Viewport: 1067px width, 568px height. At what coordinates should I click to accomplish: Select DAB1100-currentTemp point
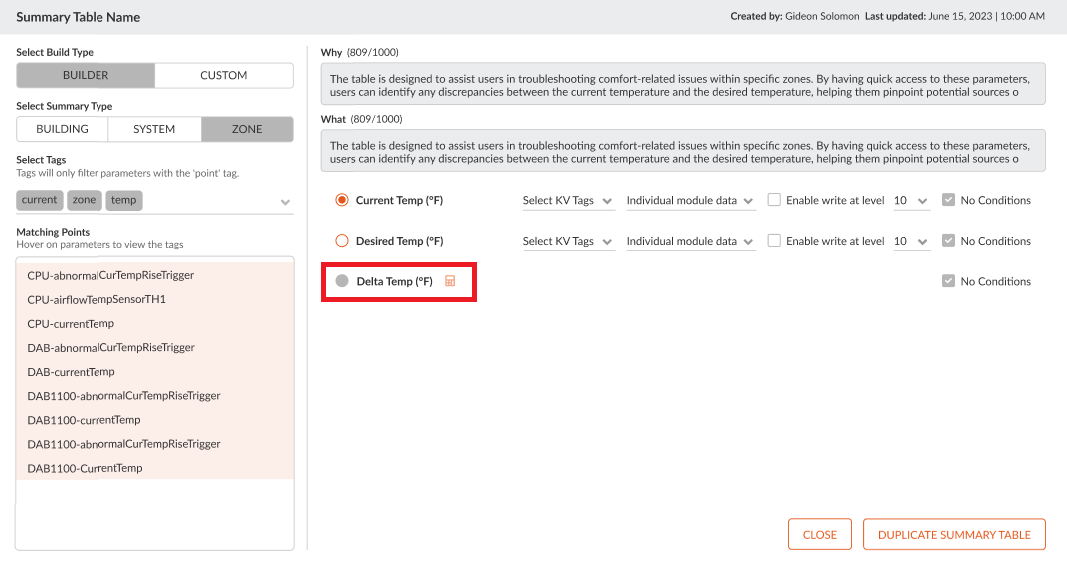coord(155,420)
